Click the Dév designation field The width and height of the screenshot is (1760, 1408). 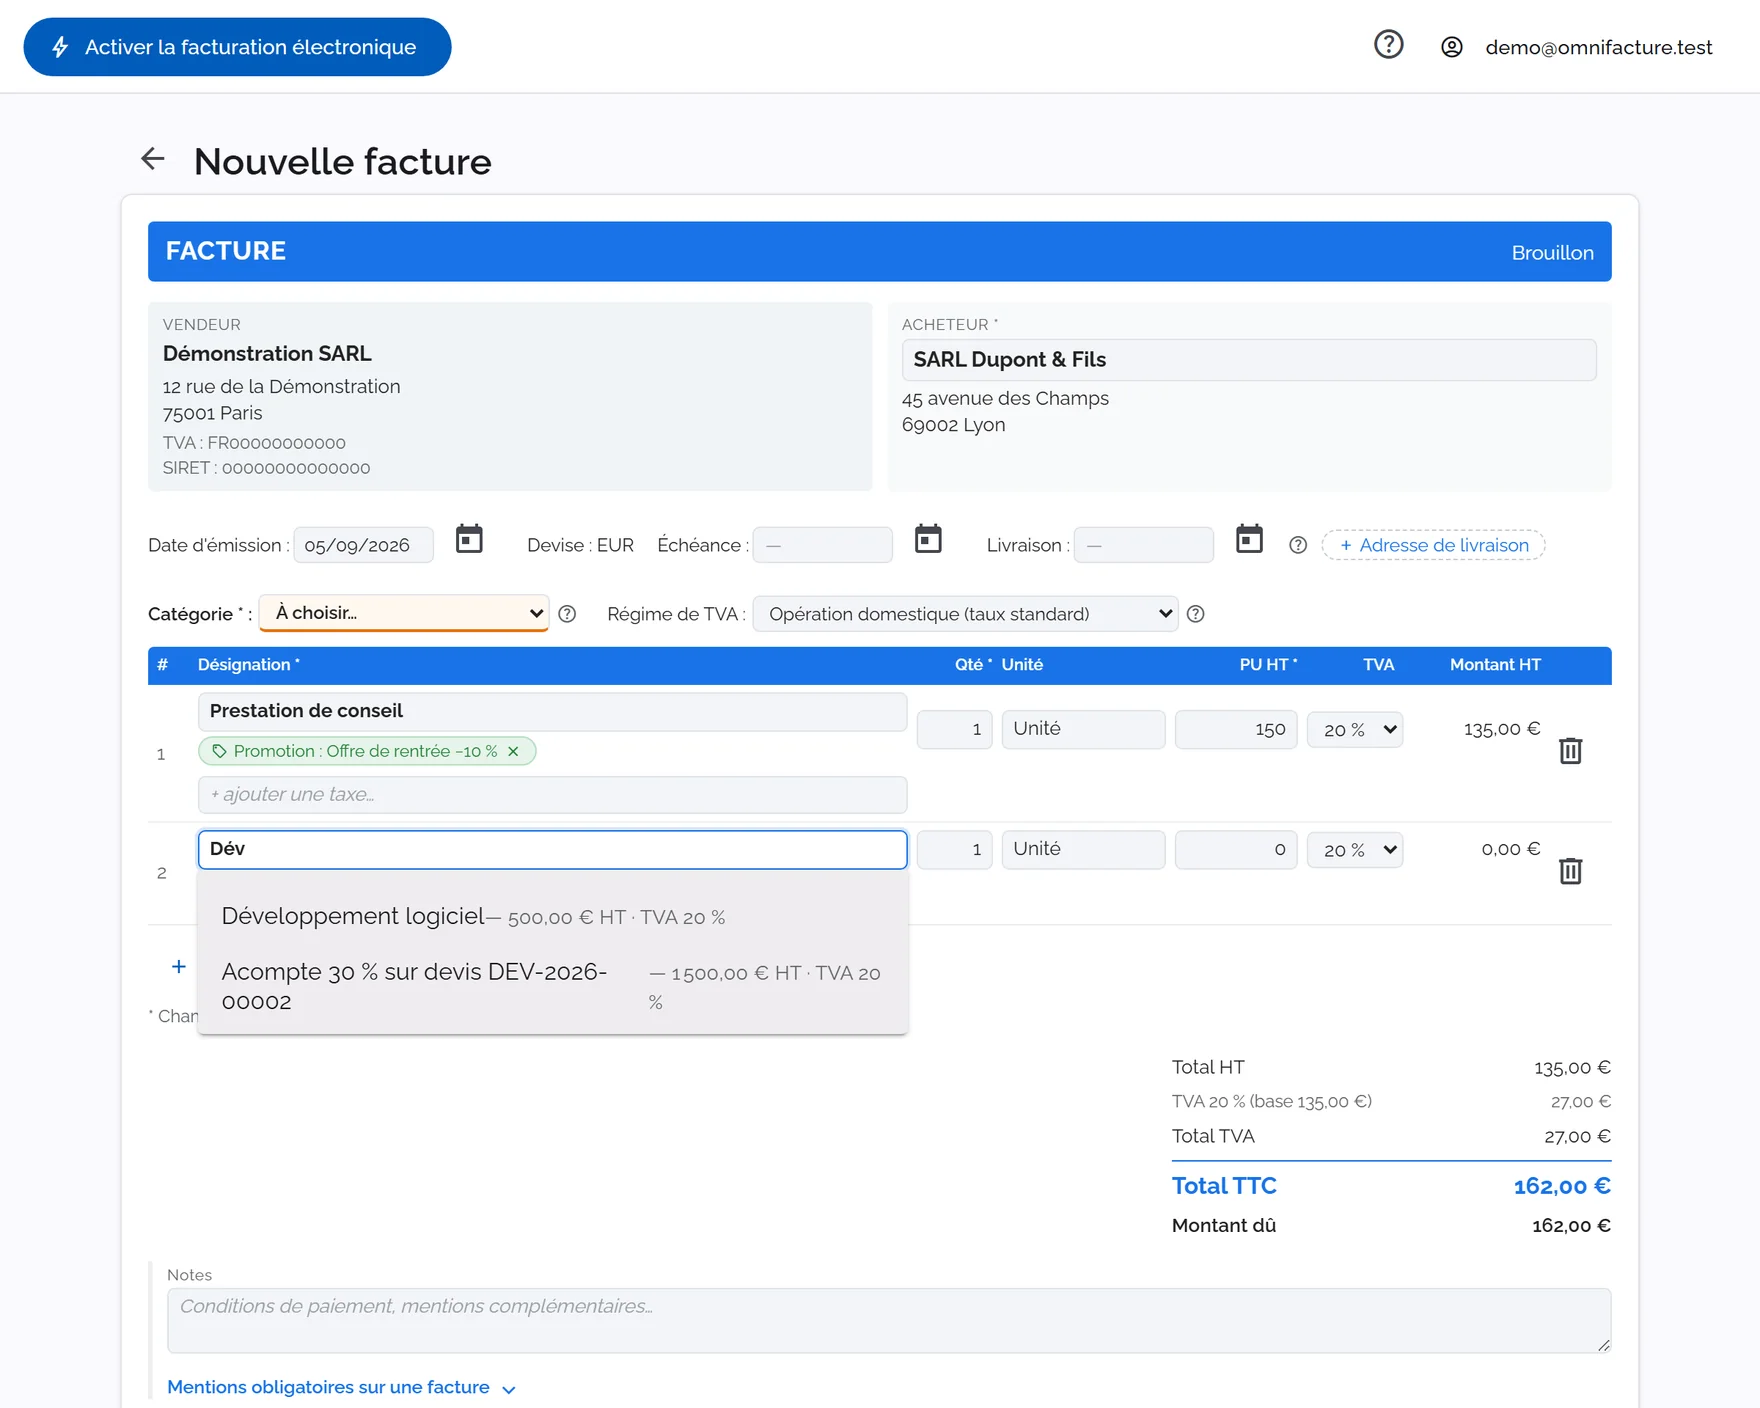pos(553,849)
